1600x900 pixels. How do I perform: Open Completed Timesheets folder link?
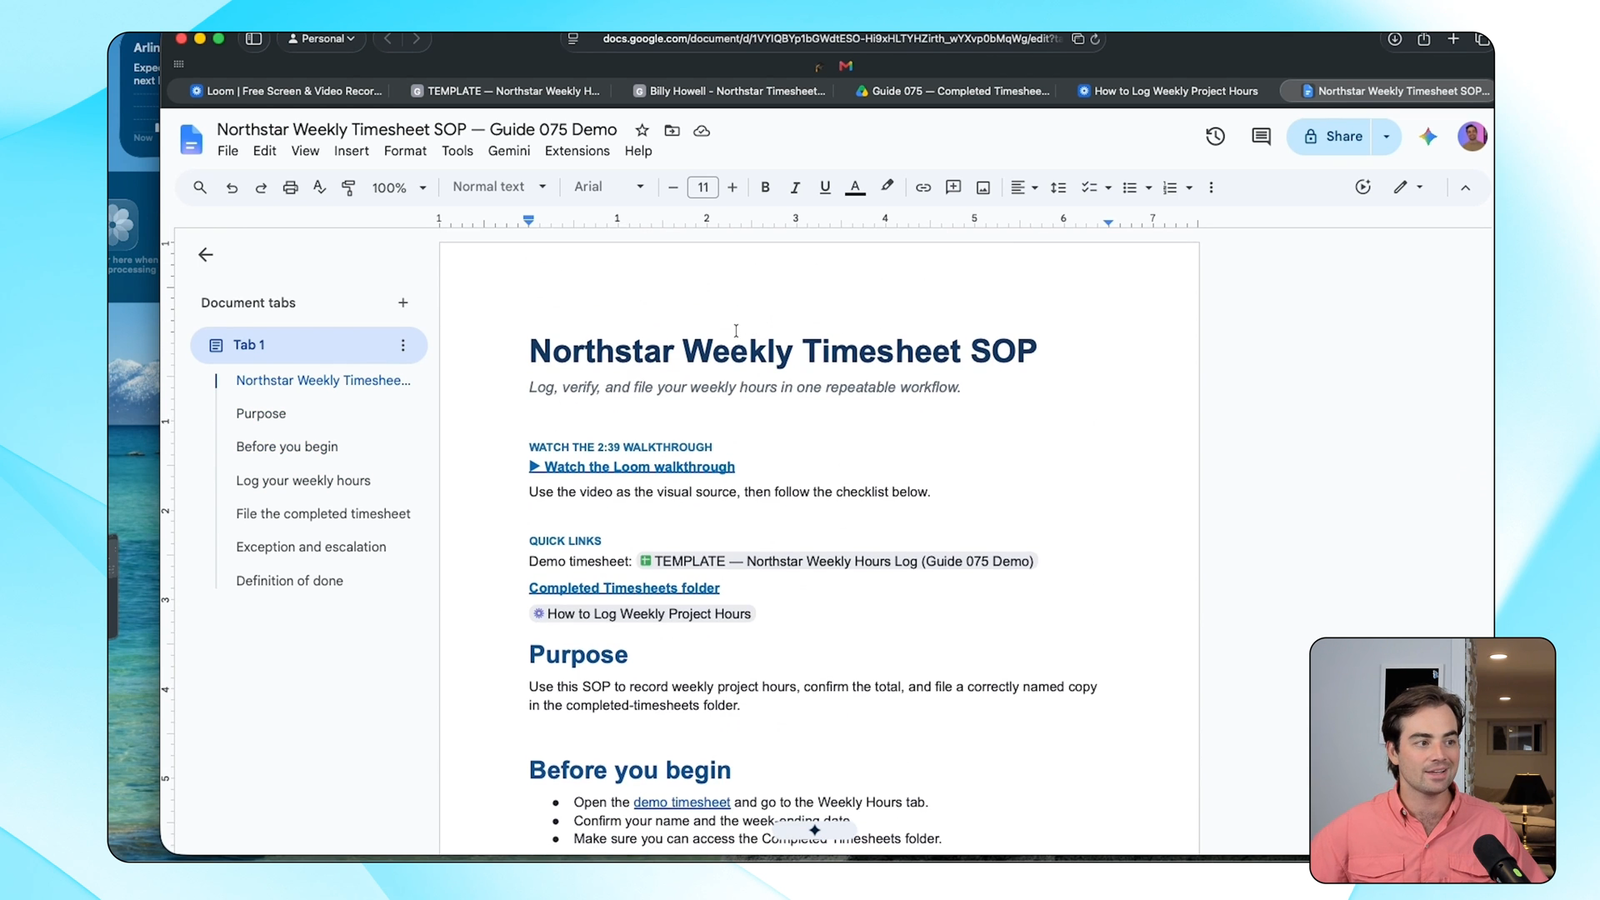point(624,588)
